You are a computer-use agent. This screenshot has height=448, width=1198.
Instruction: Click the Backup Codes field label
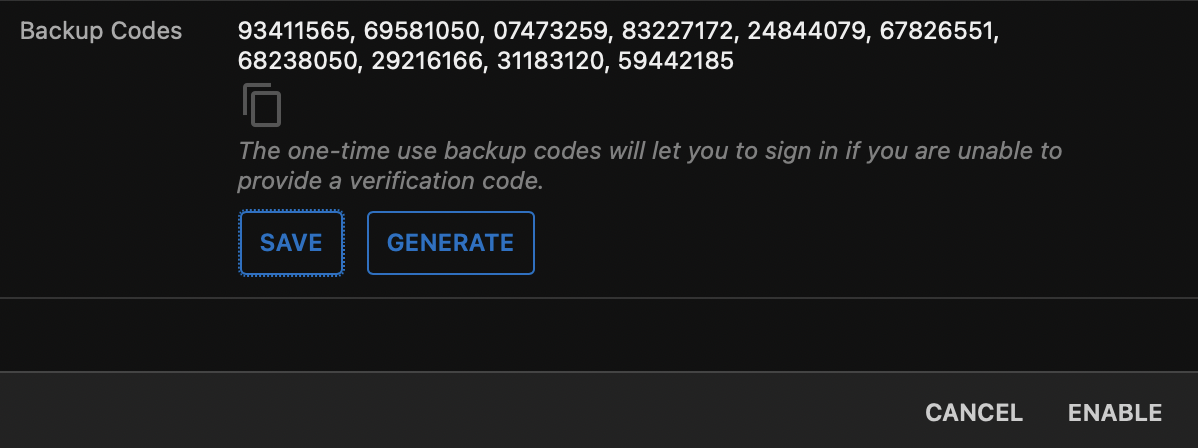pos(101,31)
